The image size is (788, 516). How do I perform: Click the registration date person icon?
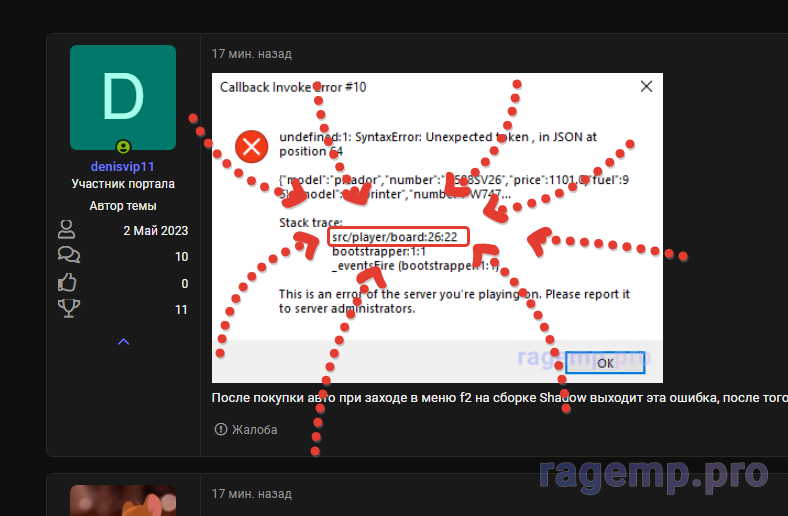(68, 230)
